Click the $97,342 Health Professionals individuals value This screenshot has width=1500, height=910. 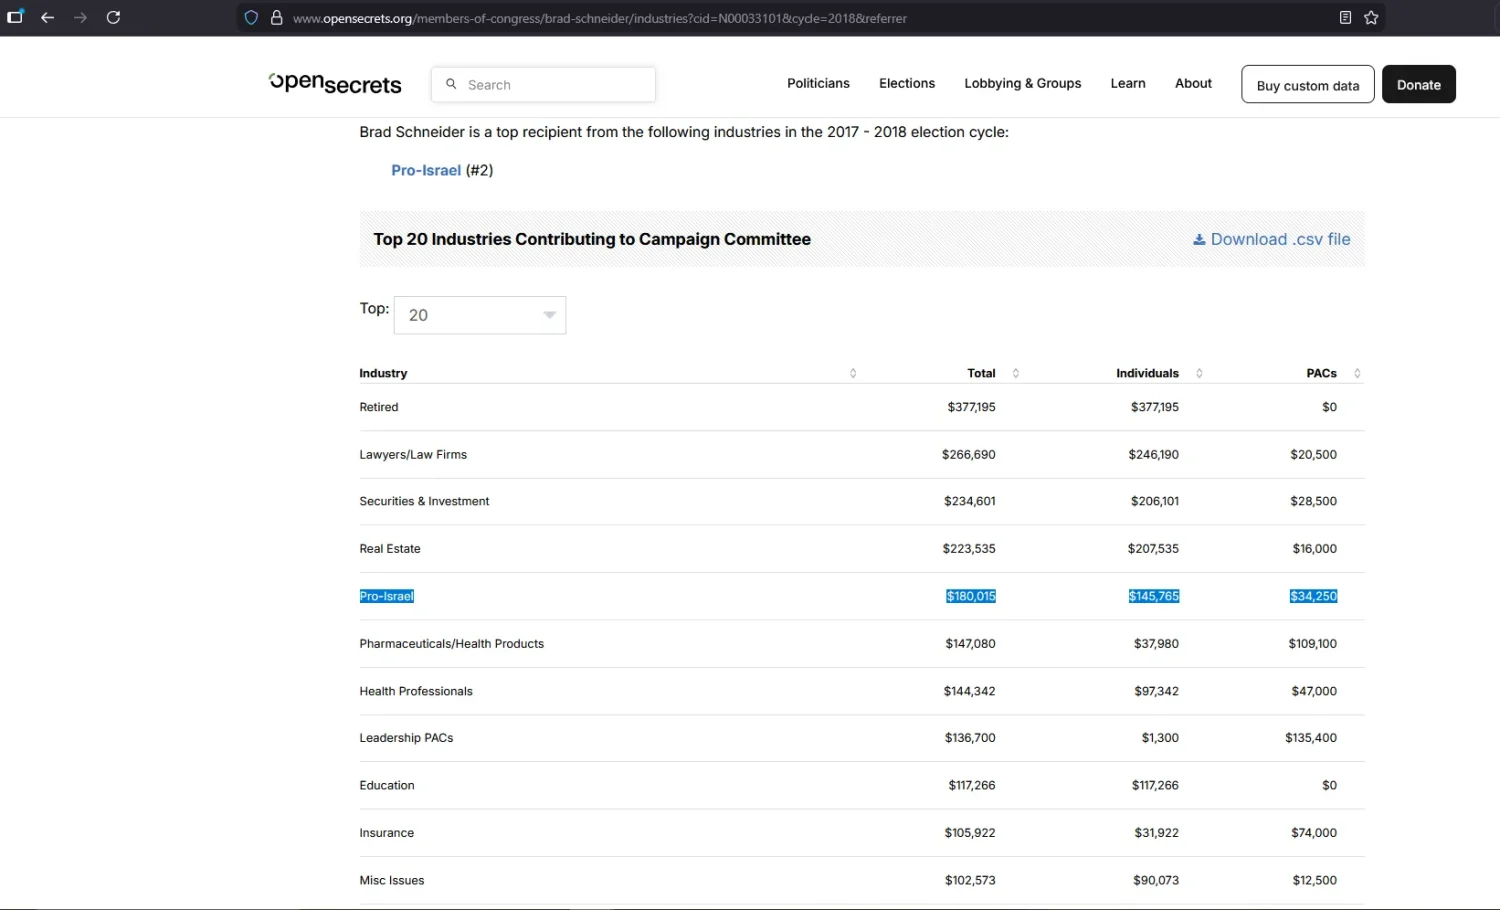tap(1157, 691)
